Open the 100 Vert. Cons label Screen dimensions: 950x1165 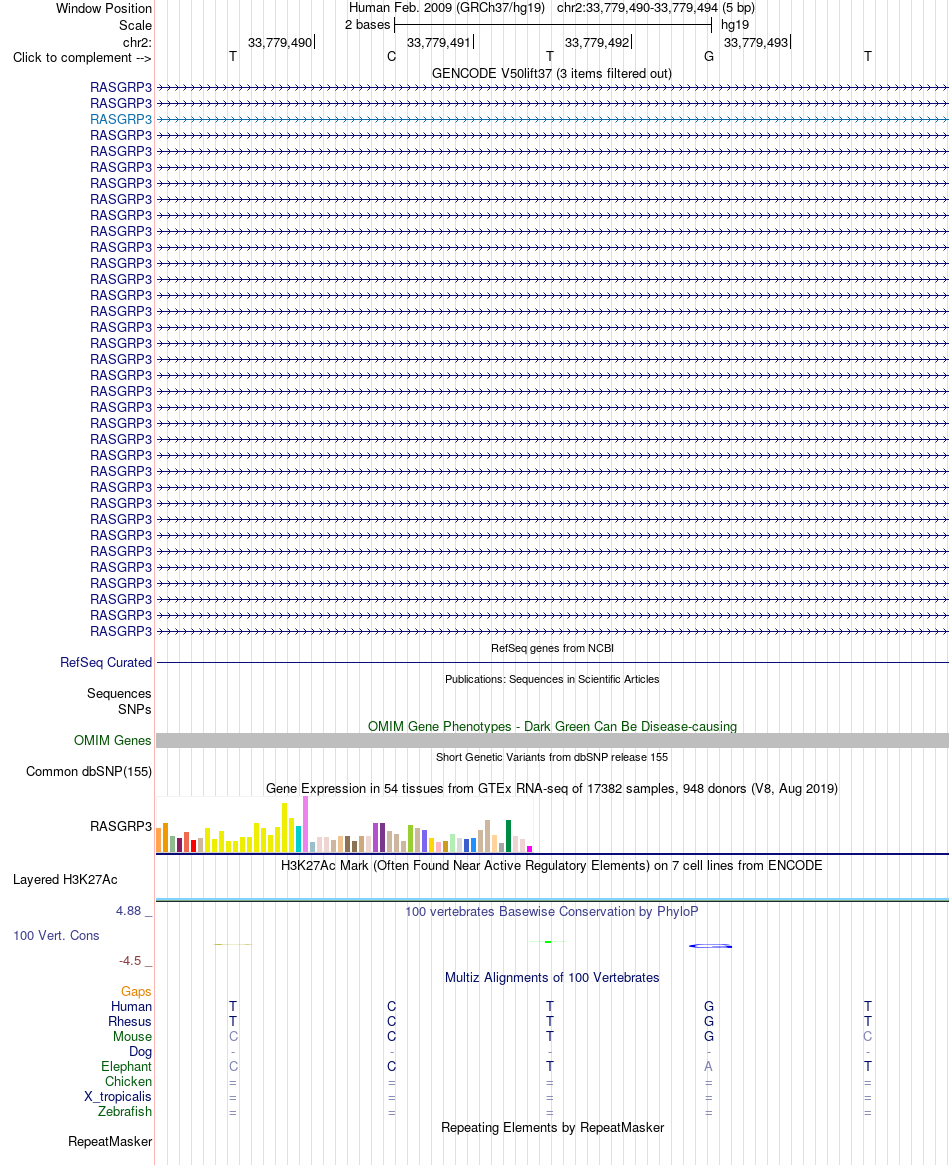[x=56, y=935]
